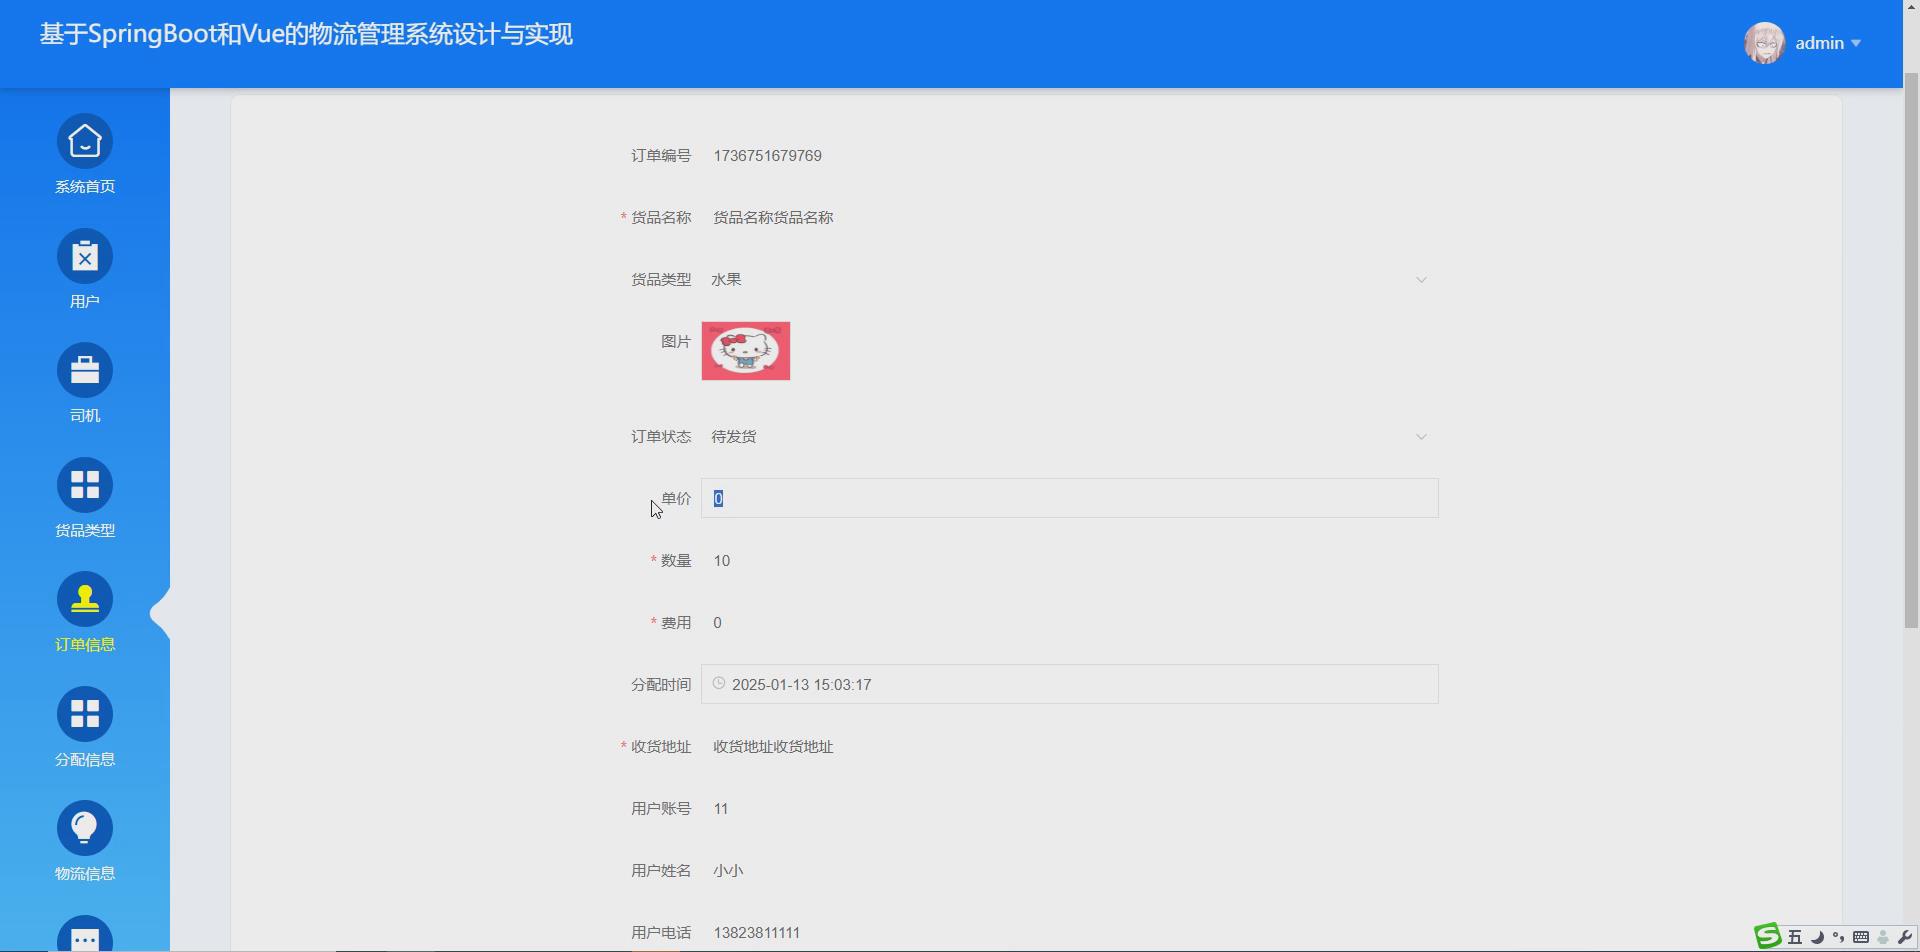Open the on-screen keyboard from input tray
Viewport: 1920px width, 952px height.
pos(1861,937)
